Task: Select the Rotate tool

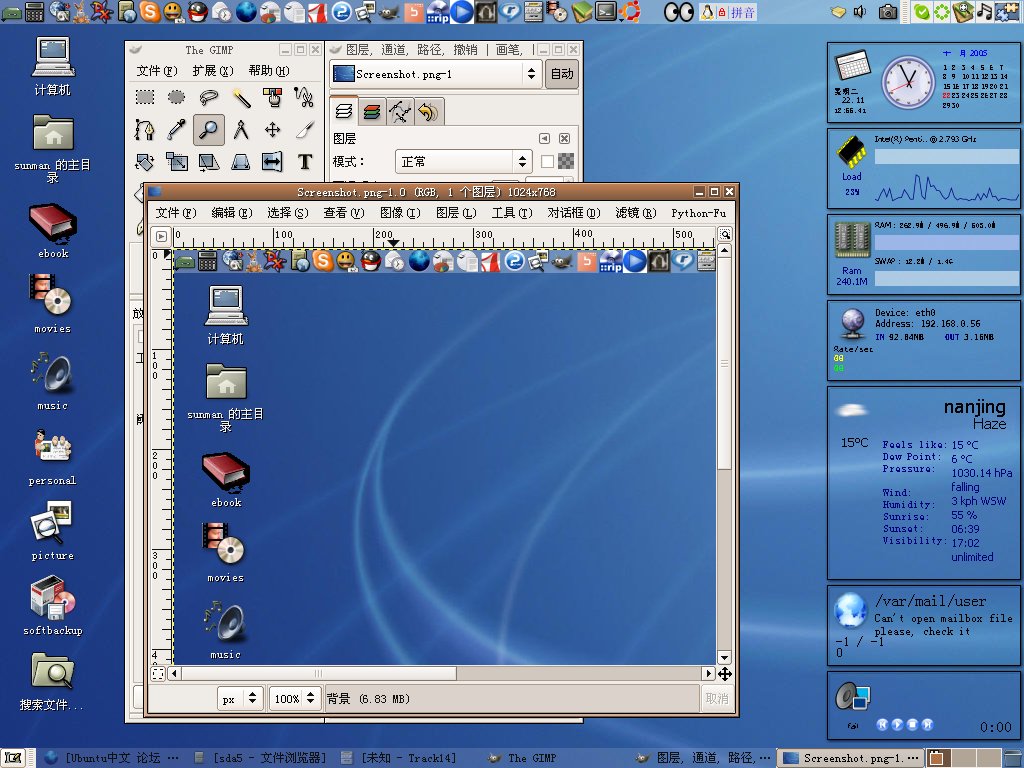Action: point(145,161)
